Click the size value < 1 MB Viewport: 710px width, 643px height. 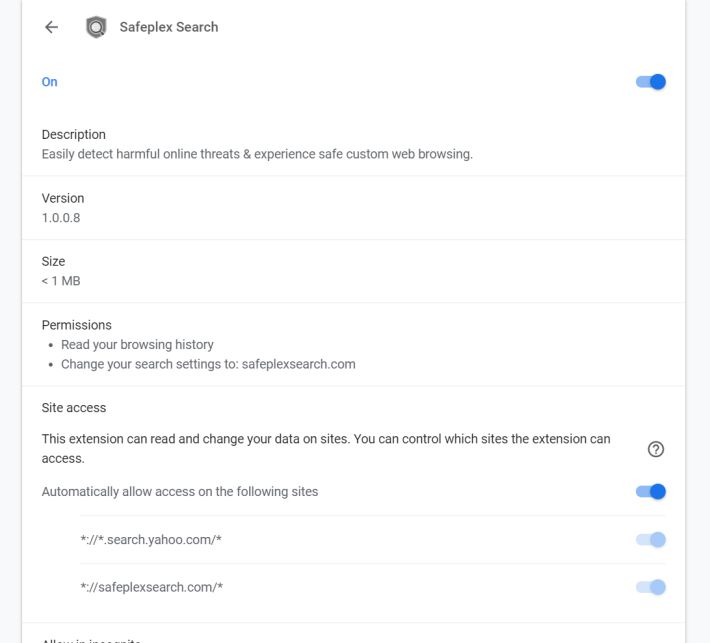pos(61,281)
